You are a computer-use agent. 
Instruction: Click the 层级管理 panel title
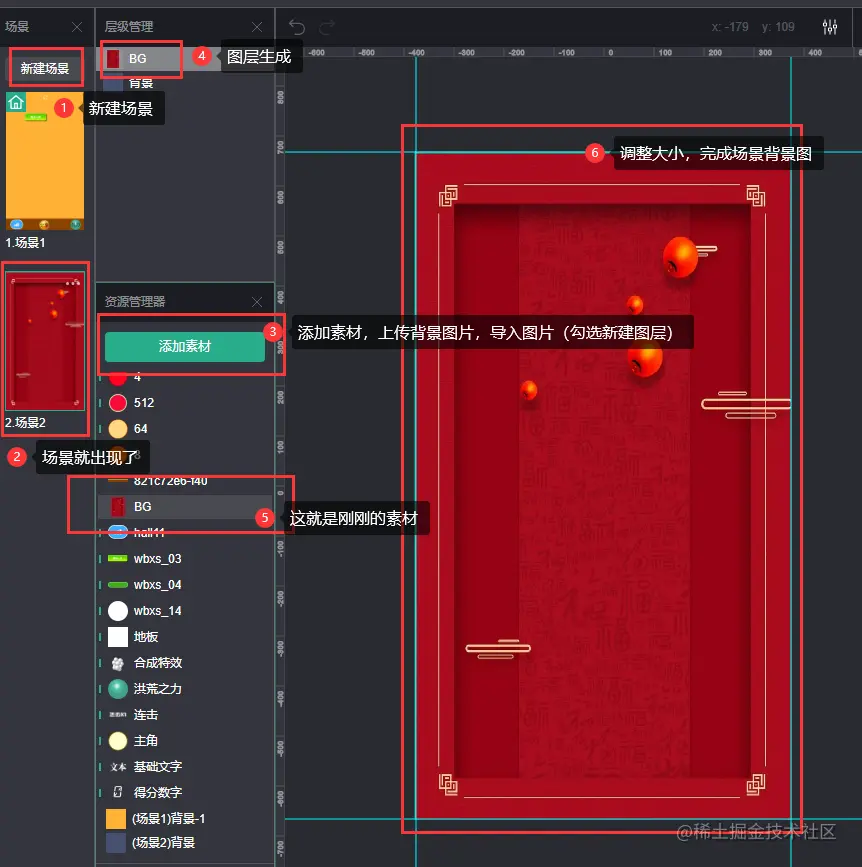129,27
